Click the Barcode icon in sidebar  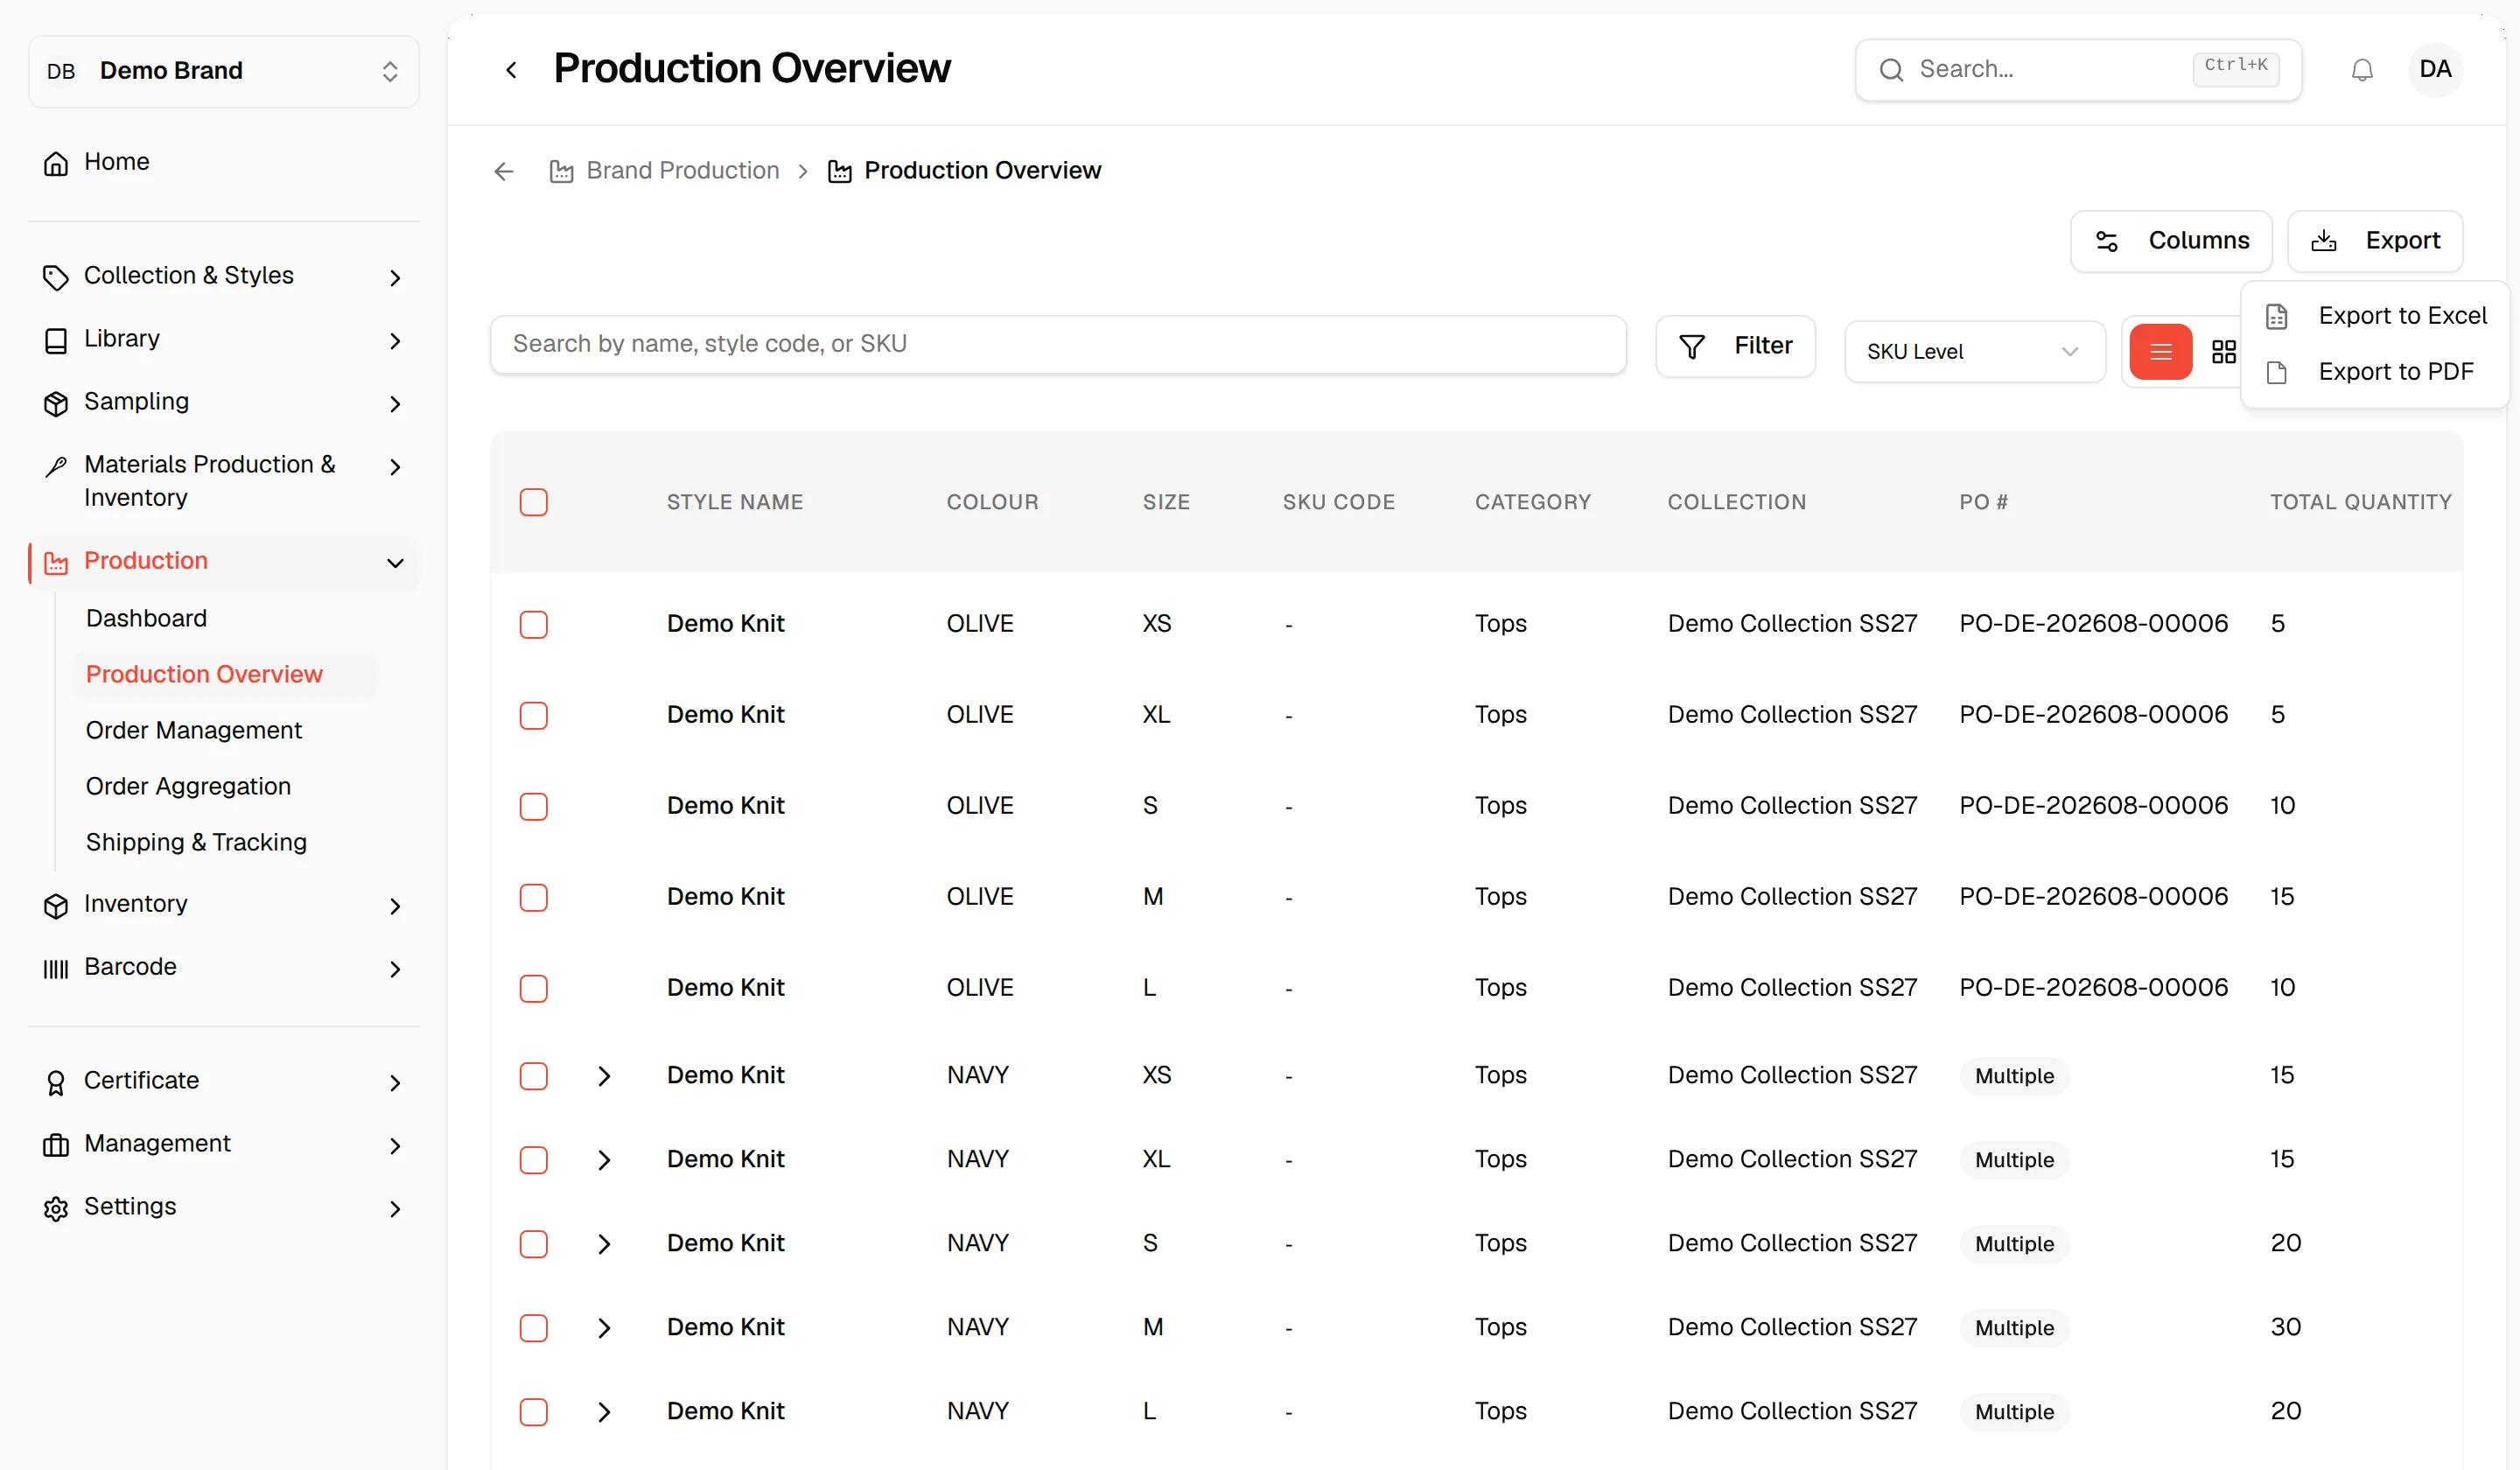pos(56,968)
